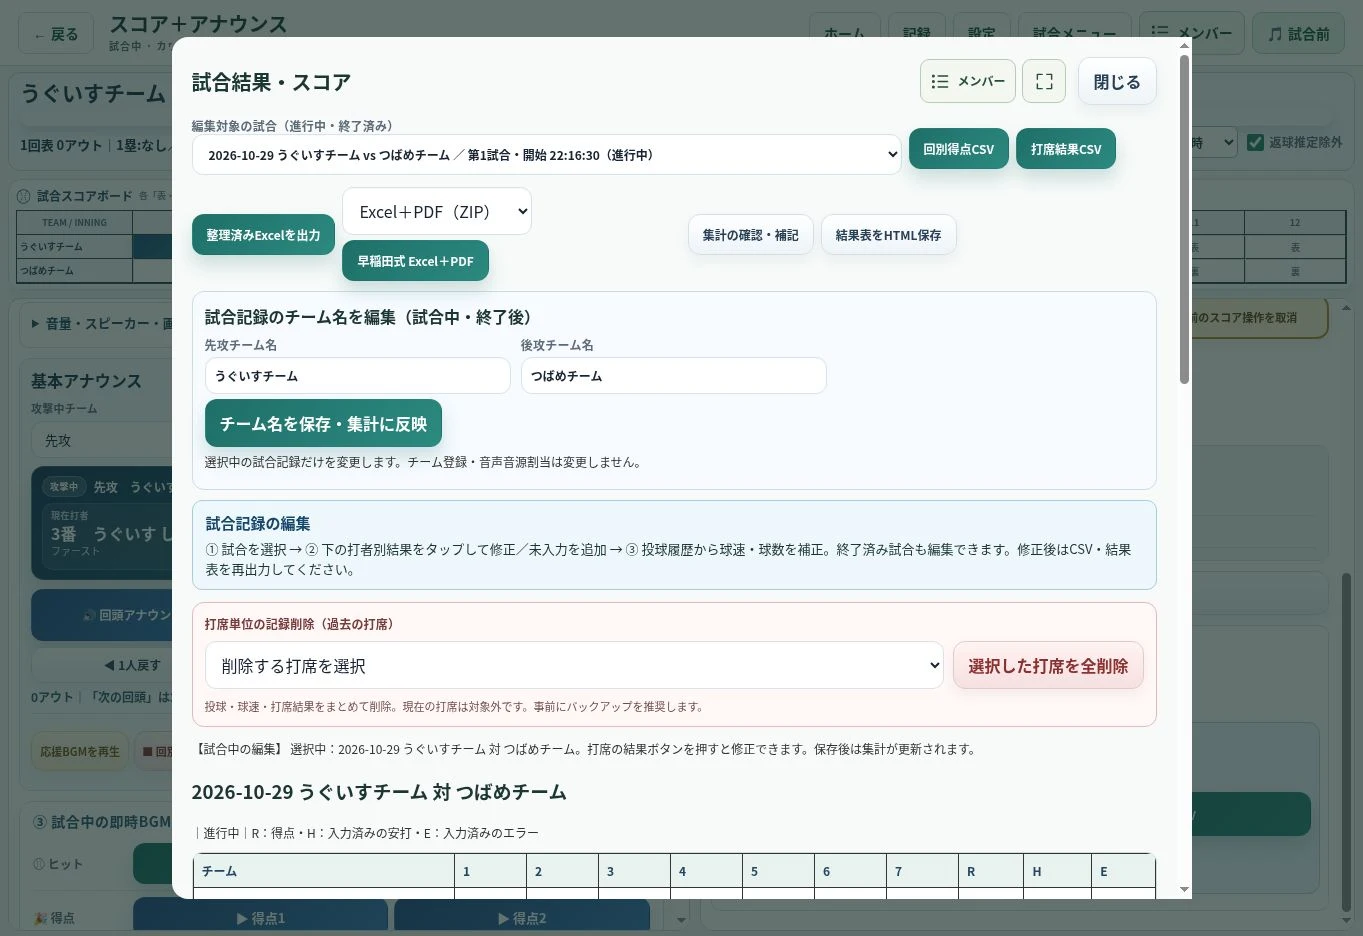Click column header H in score table
This screenshot has width=1363, height=936.
(1058, 871)
